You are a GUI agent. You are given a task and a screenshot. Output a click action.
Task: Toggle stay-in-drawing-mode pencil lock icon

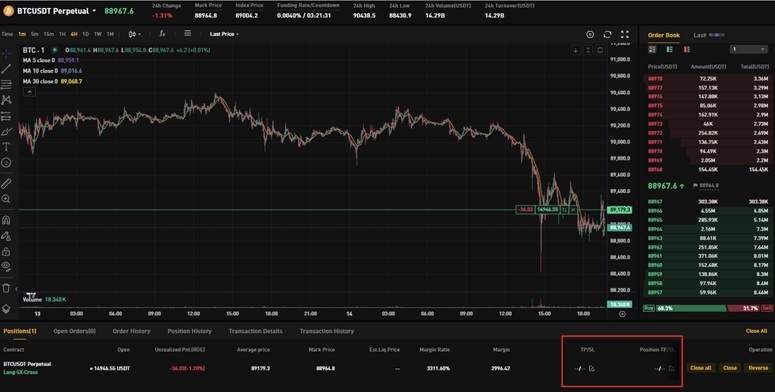pyautogui.click(x=6, y=236)
